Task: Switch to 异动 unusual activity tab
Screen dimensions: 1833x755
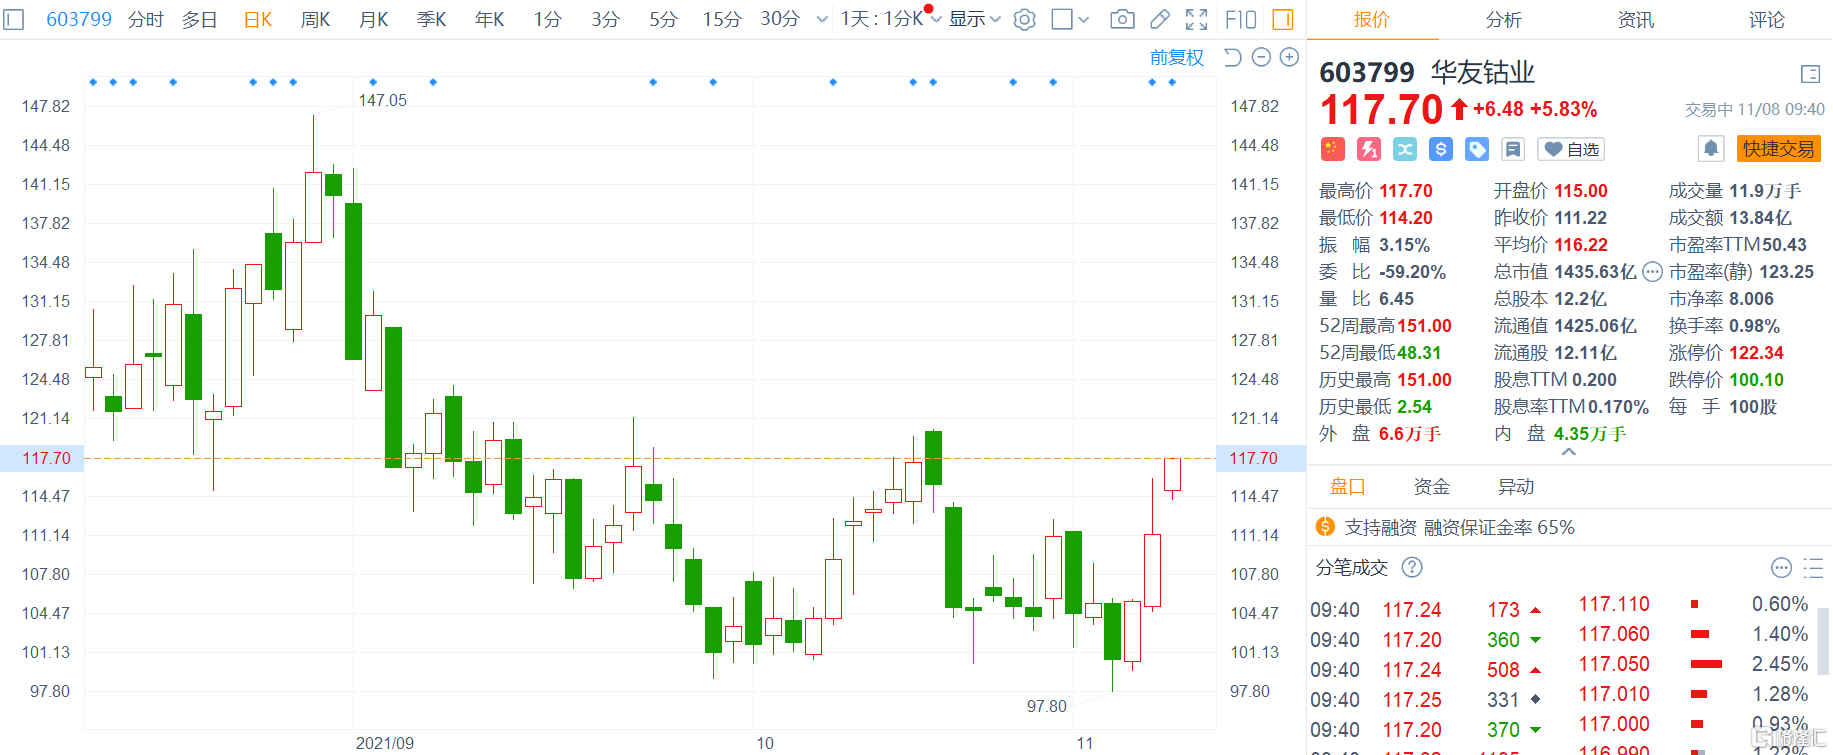Action: [x=1516, y=487]
